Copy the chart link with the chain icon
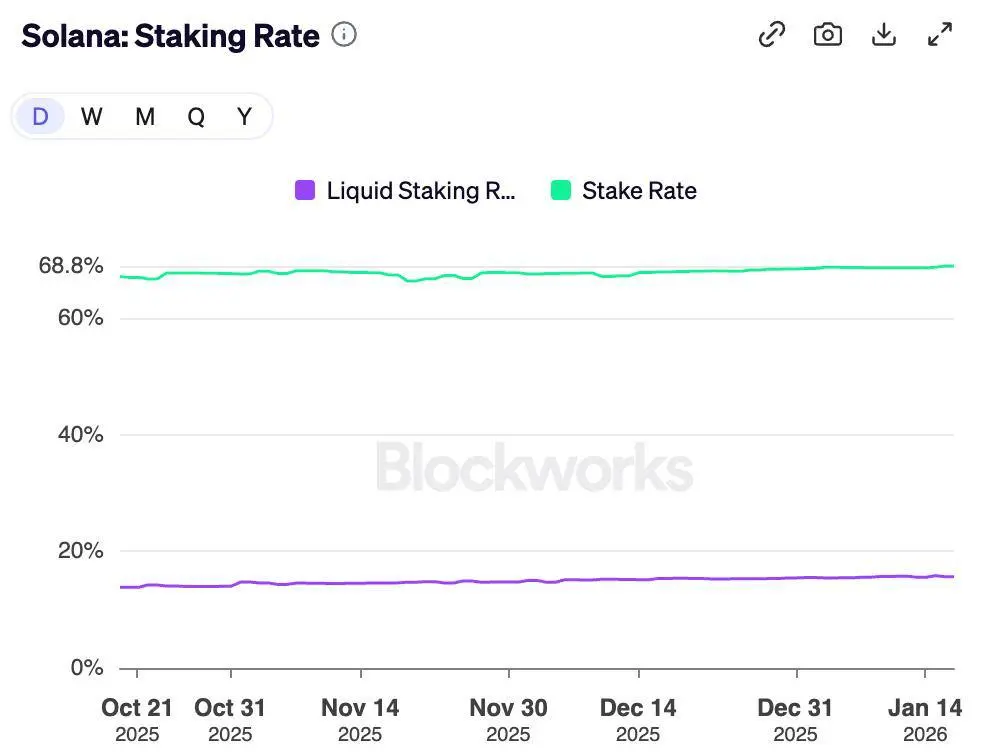Screen dimensions: 982x754 (772, 35)
